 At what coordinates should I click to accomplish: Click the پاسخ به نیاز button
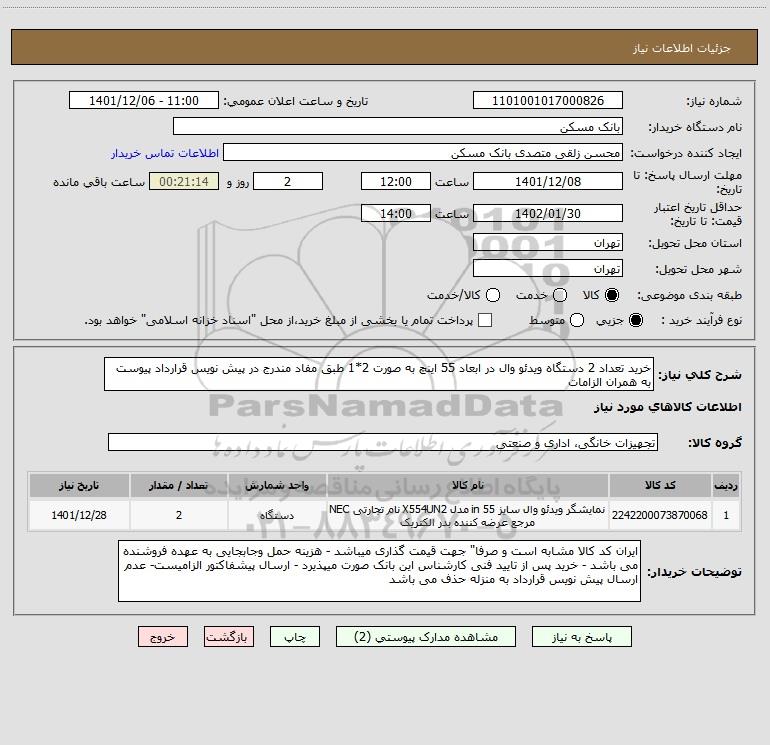tap(579, 637)
